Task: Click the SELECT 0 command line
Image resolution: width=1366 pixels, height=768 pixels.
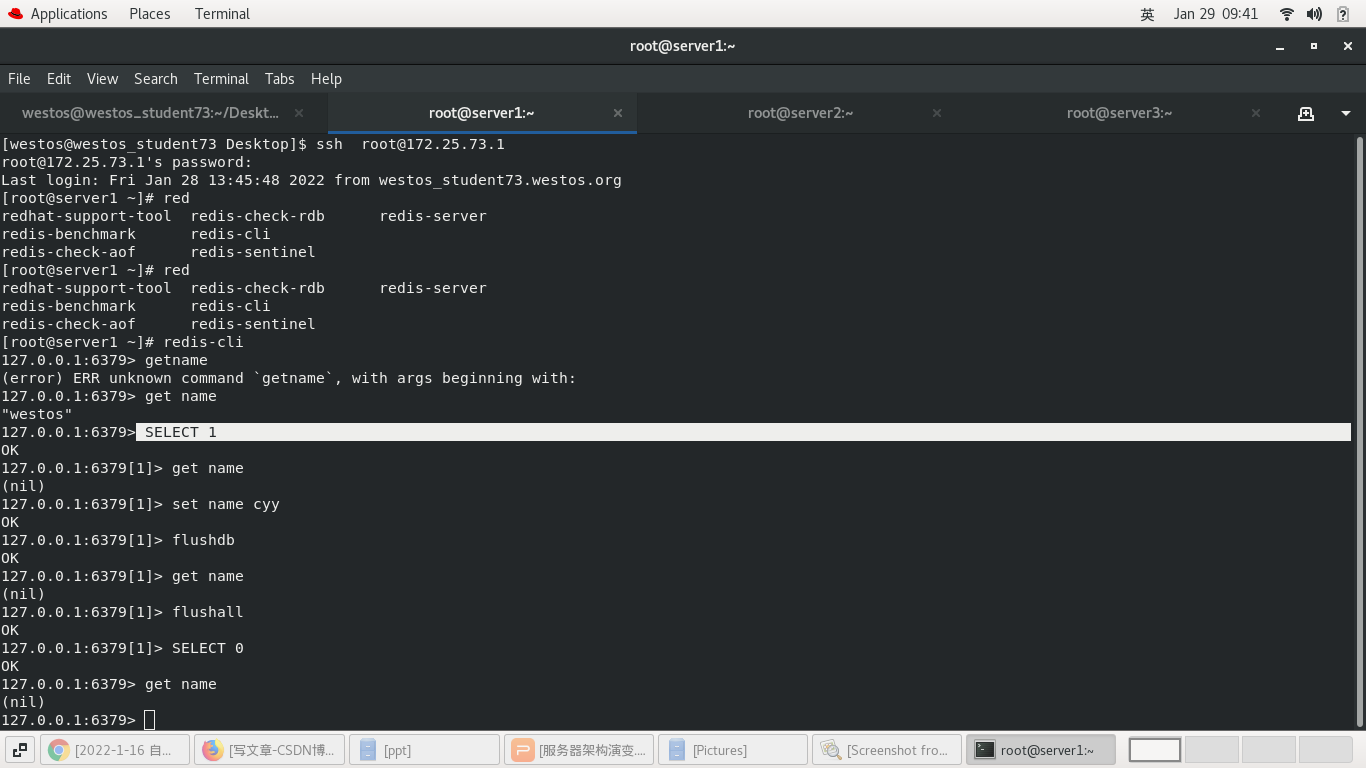Action: point(122,648)
